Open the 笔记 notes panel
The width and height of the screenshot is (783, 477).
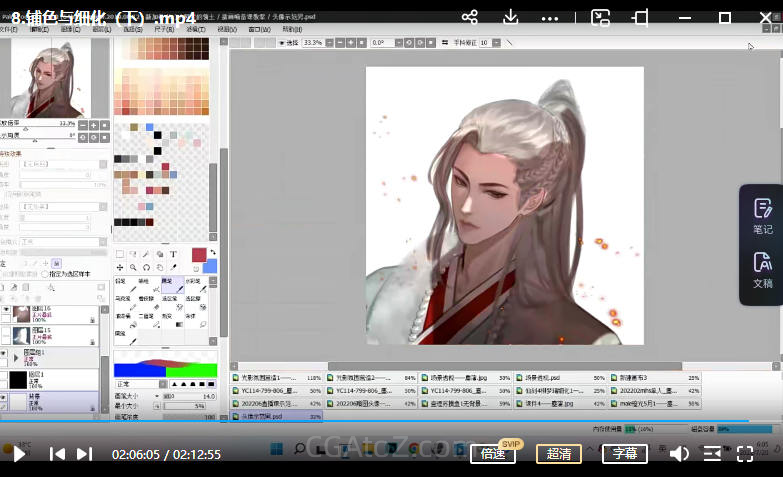762,215
